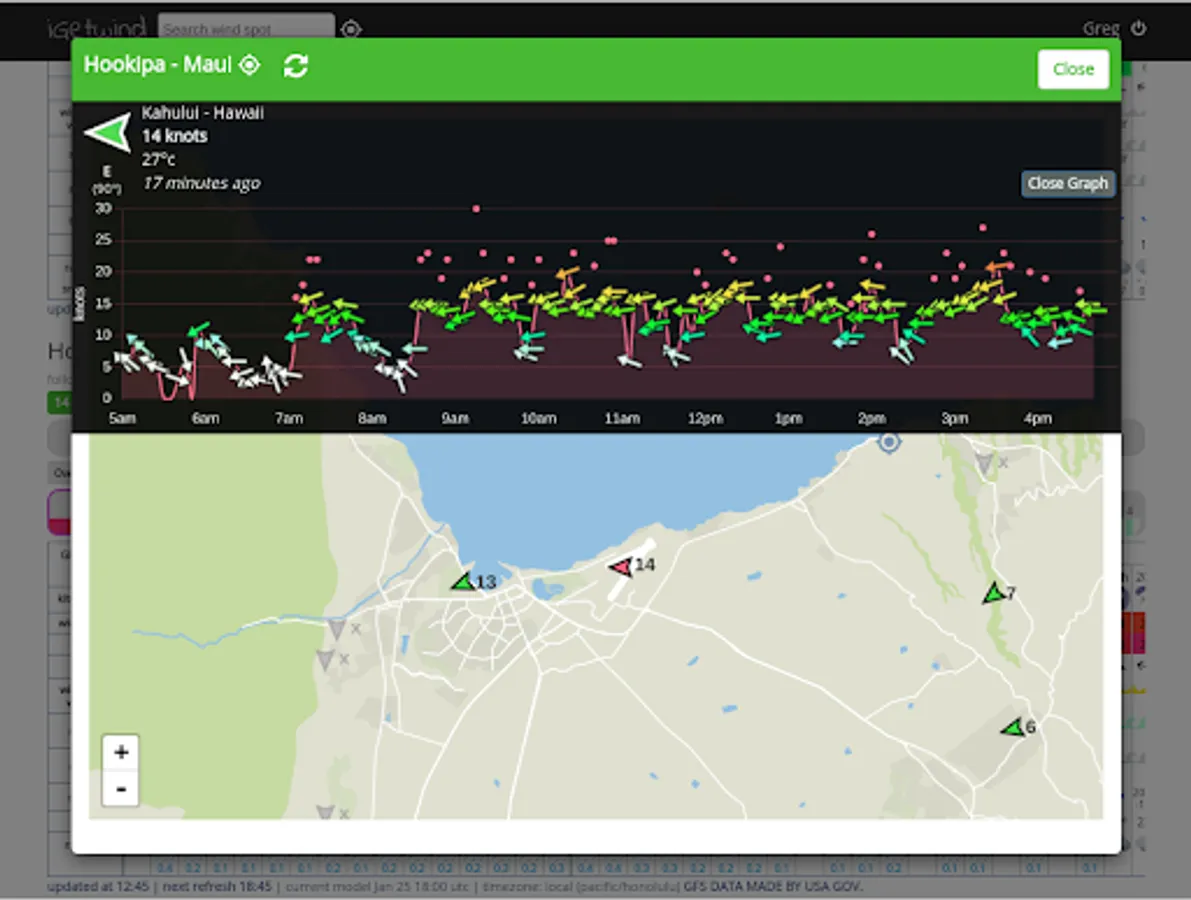Select the green 6 knot station marker

point(1013,728)
